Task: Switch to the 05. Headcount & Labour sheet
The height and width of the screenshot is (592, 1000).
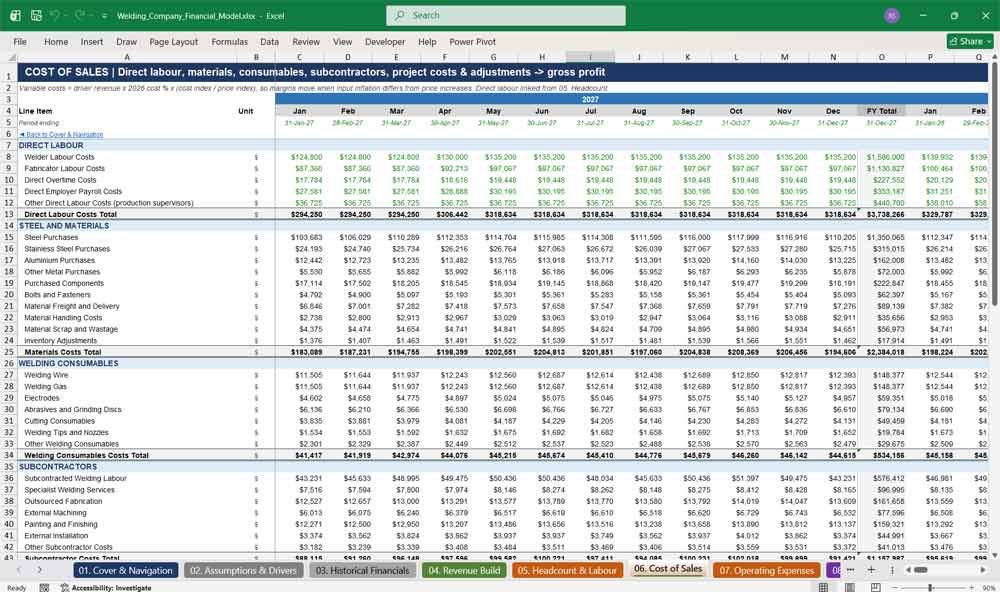Action: tap(567, 570)
